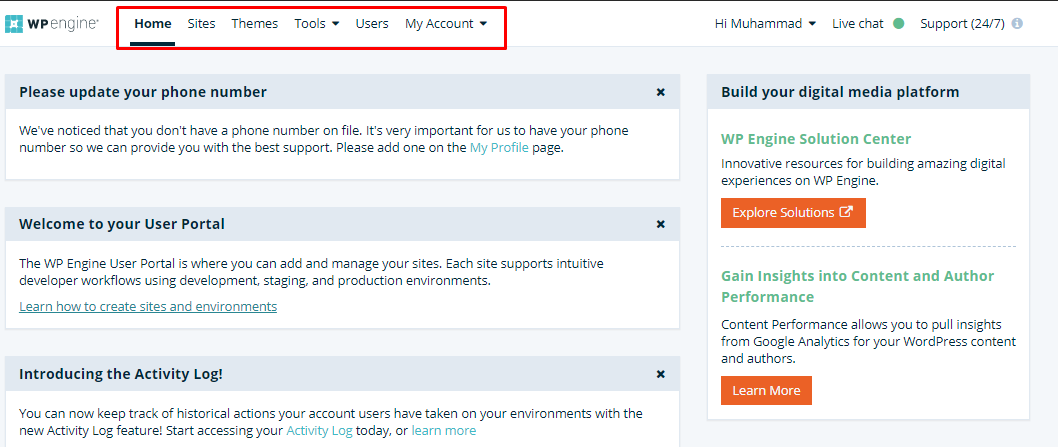Click the info icon beside Support
1058x447 pixels.
click(x=1017, y=24)
